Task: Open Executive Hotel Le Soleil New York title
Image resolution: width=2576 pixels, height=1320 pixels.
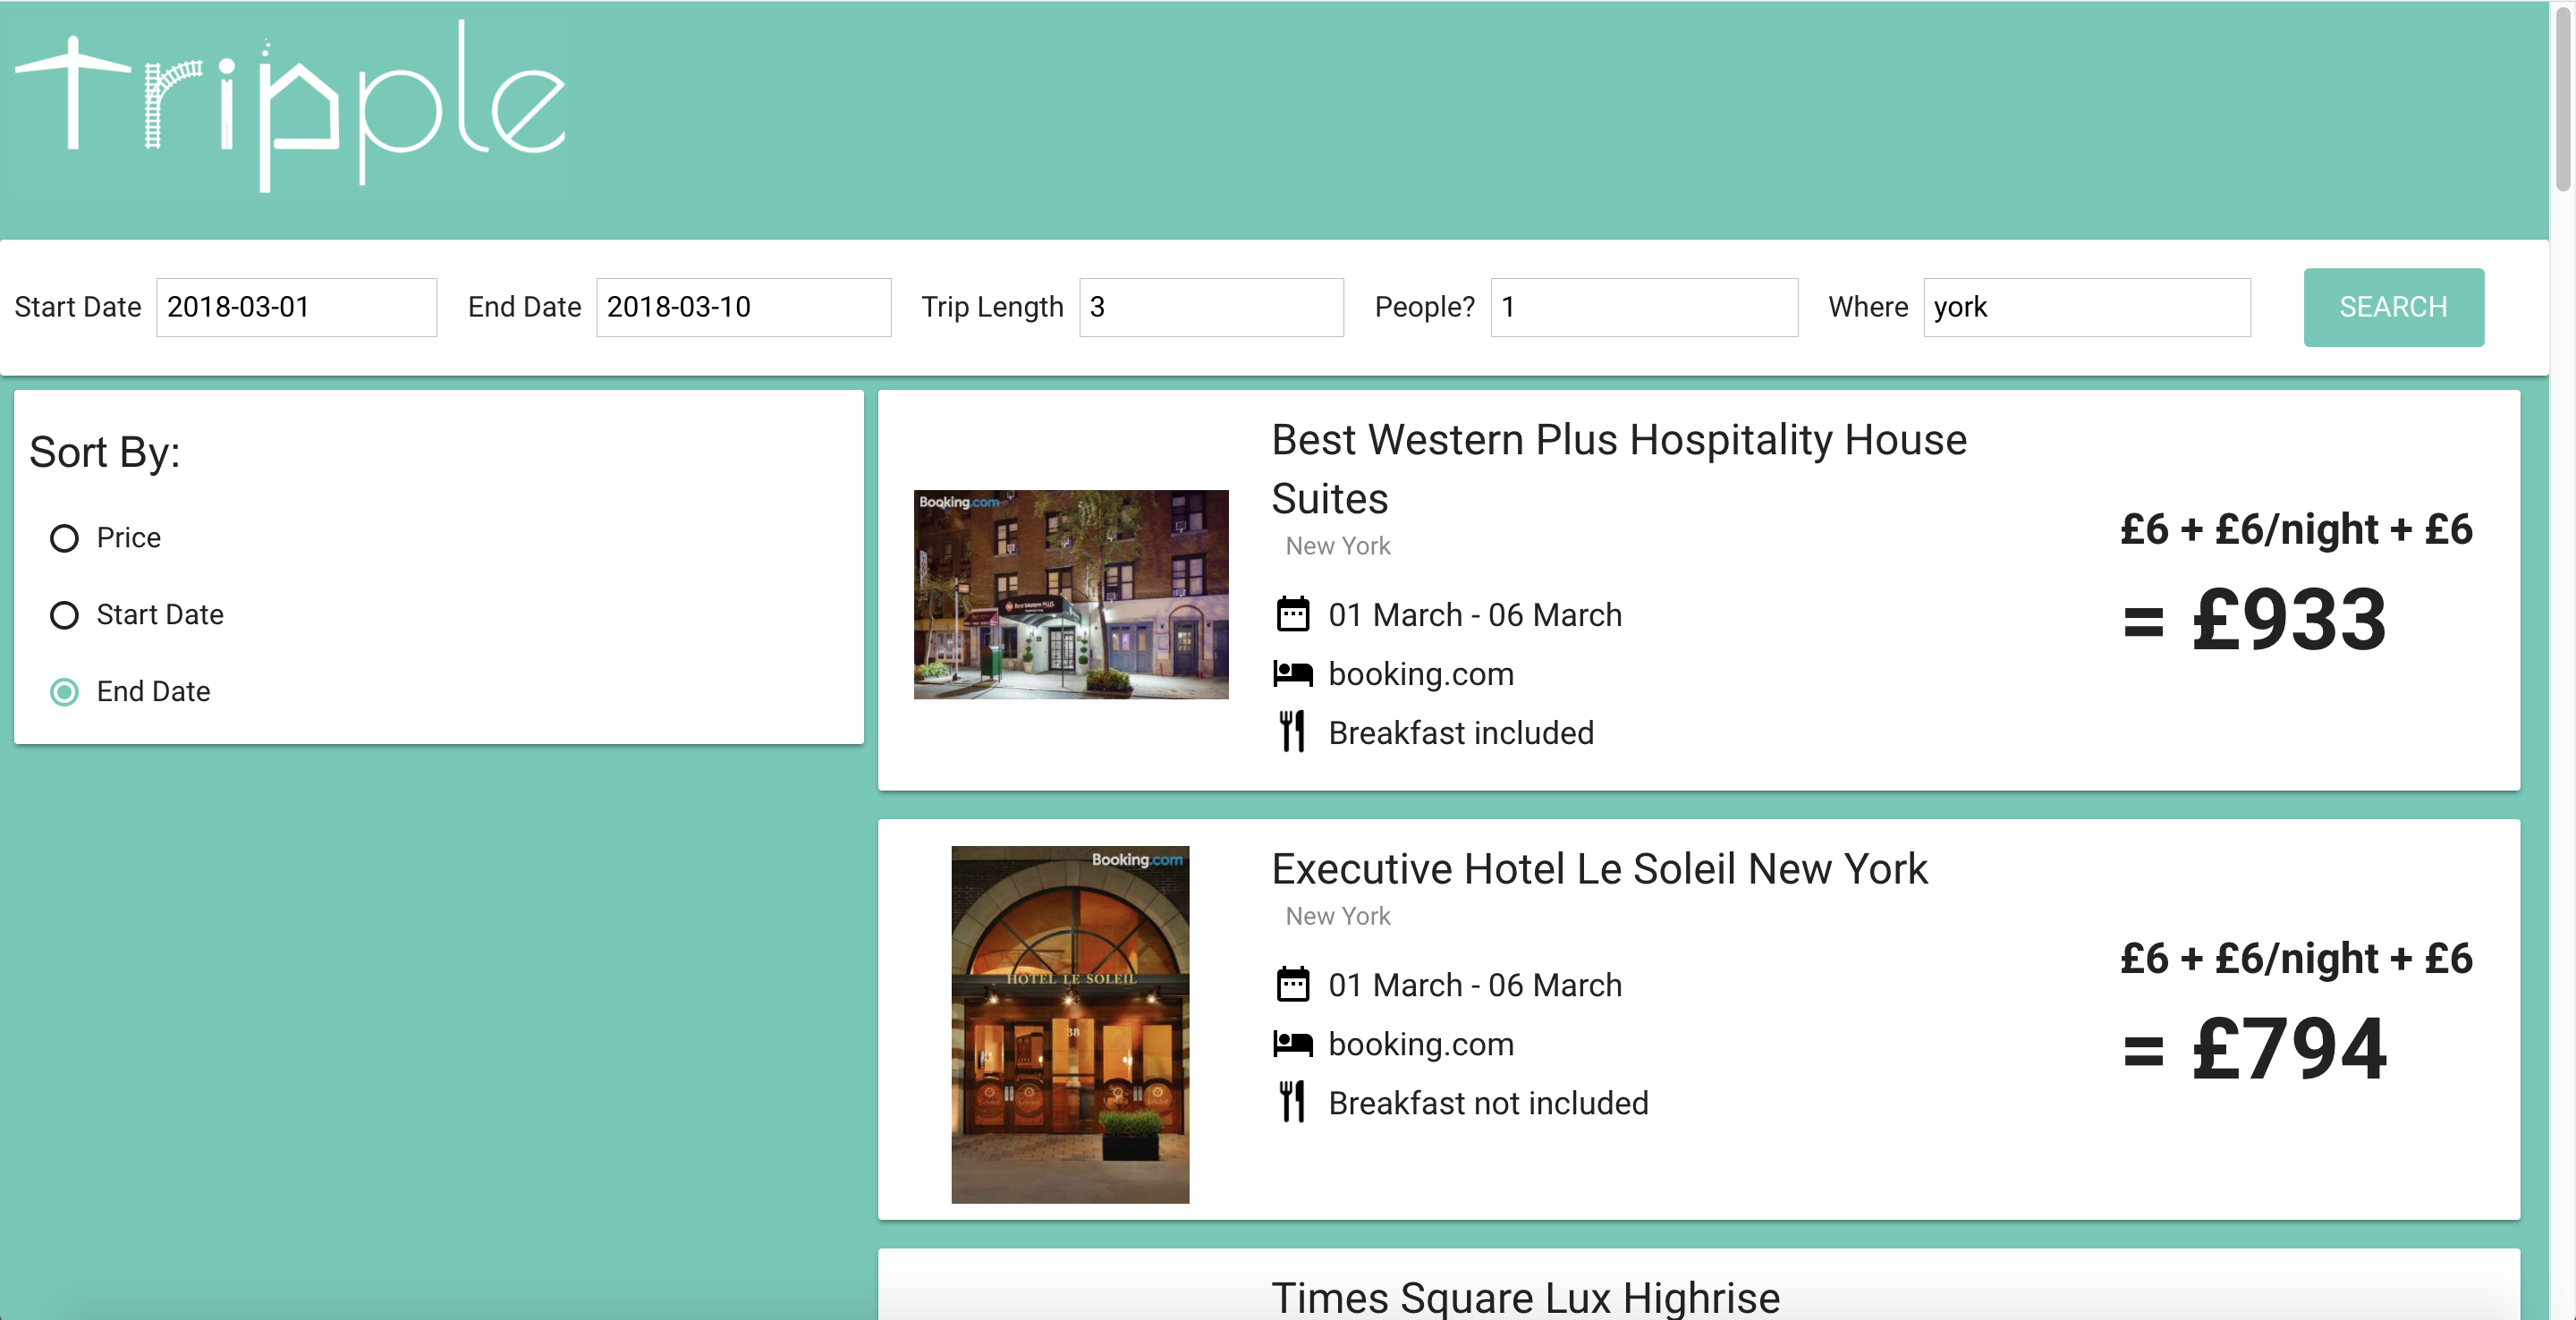Action: click(x=1598, y=868)
